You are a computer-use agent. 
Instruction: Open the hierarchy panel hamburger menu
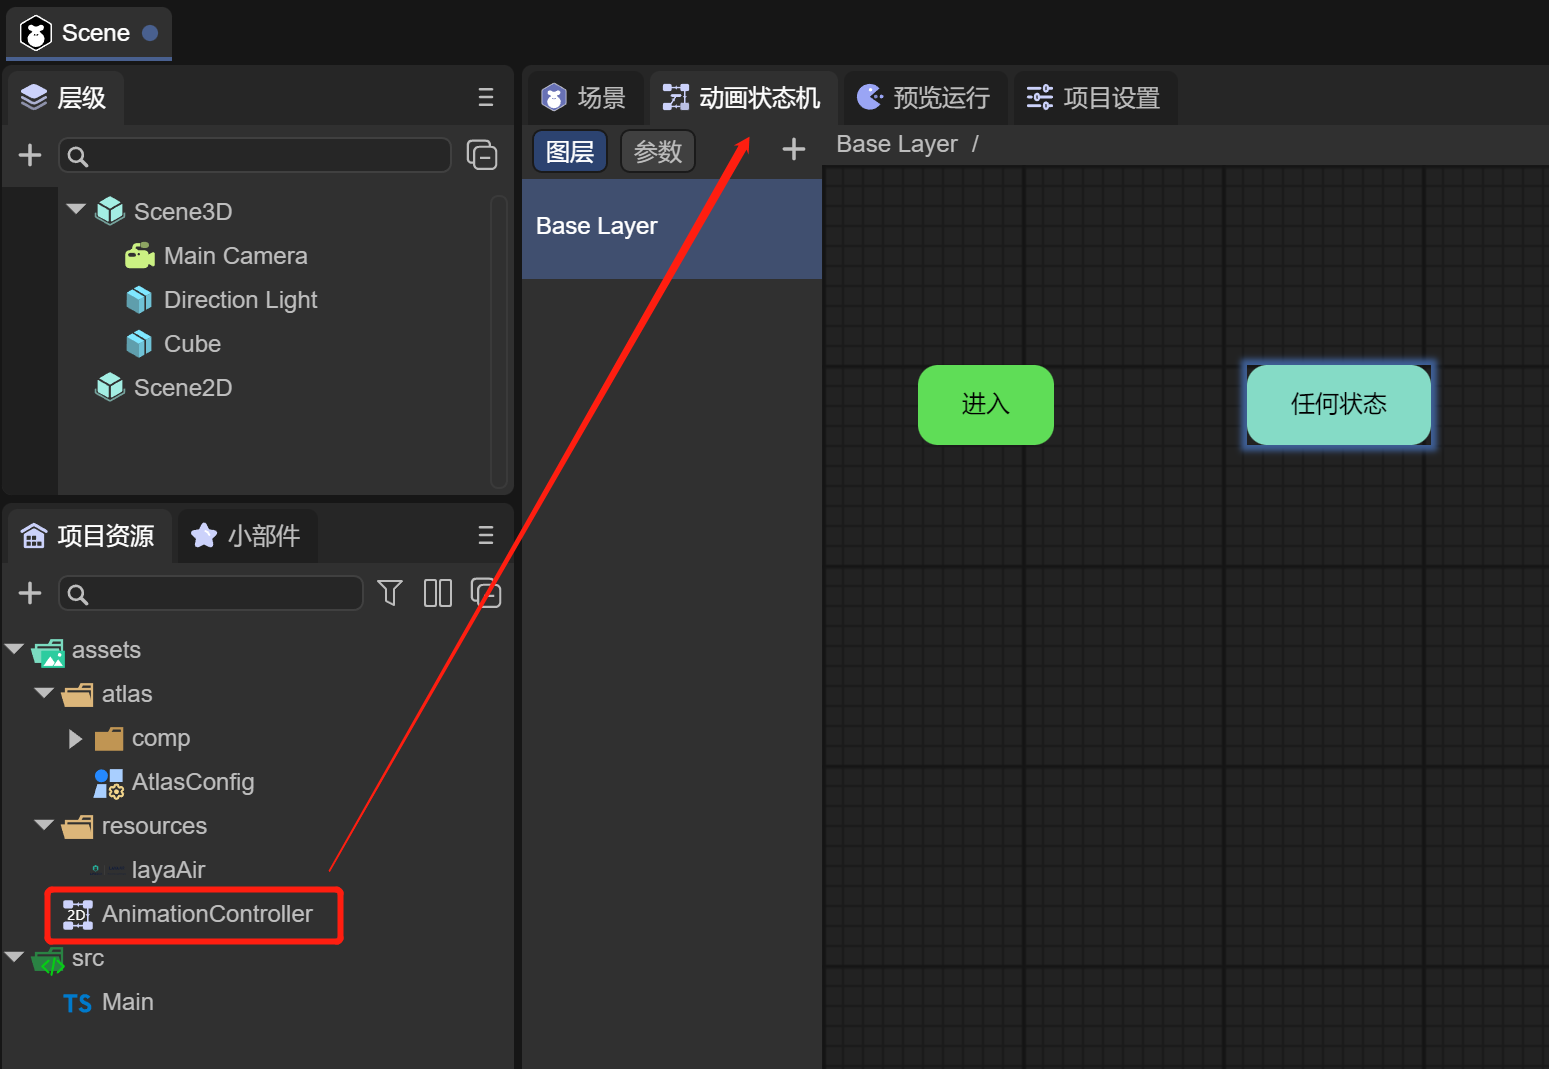coord(486,97)
